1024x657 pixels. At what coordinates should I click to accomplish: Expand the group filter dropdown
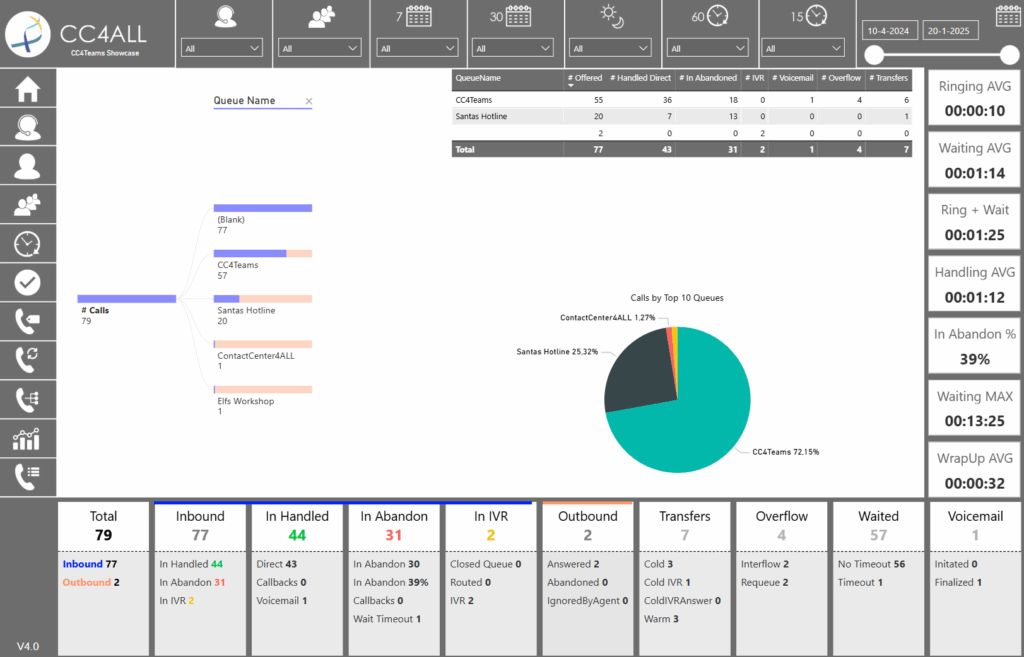(320, 48)
